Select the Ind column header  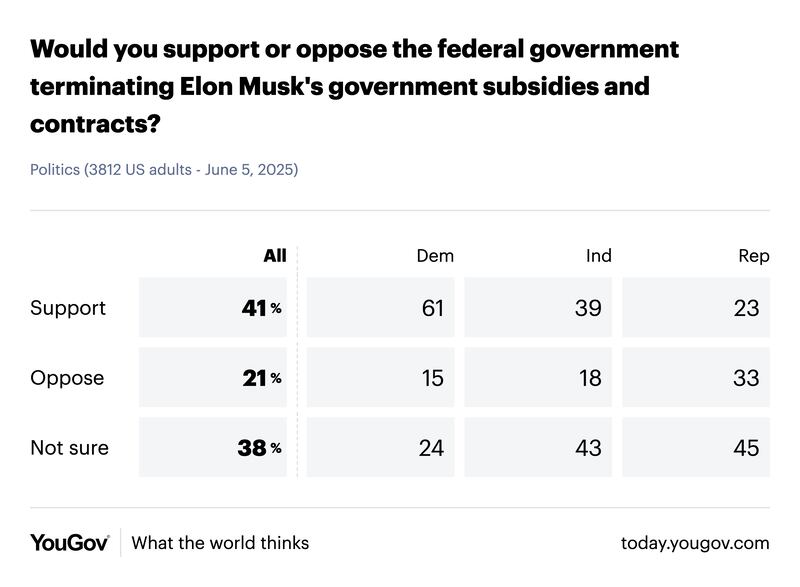599,256
